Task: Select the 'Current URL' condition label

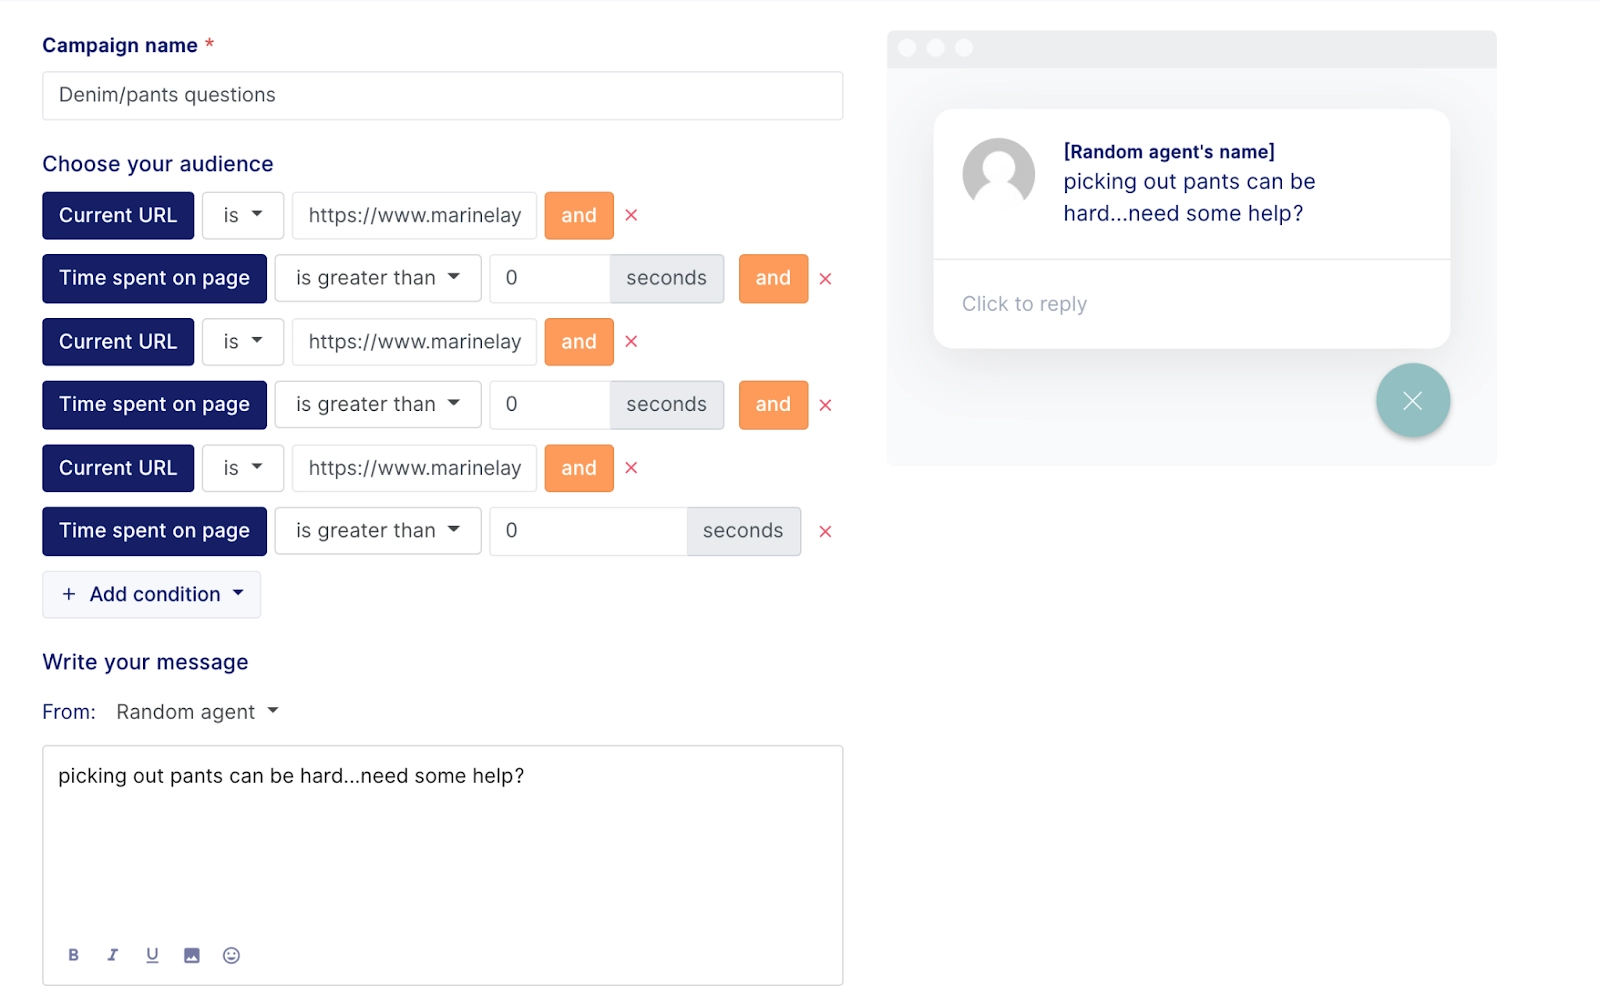Action: (117, 215)
